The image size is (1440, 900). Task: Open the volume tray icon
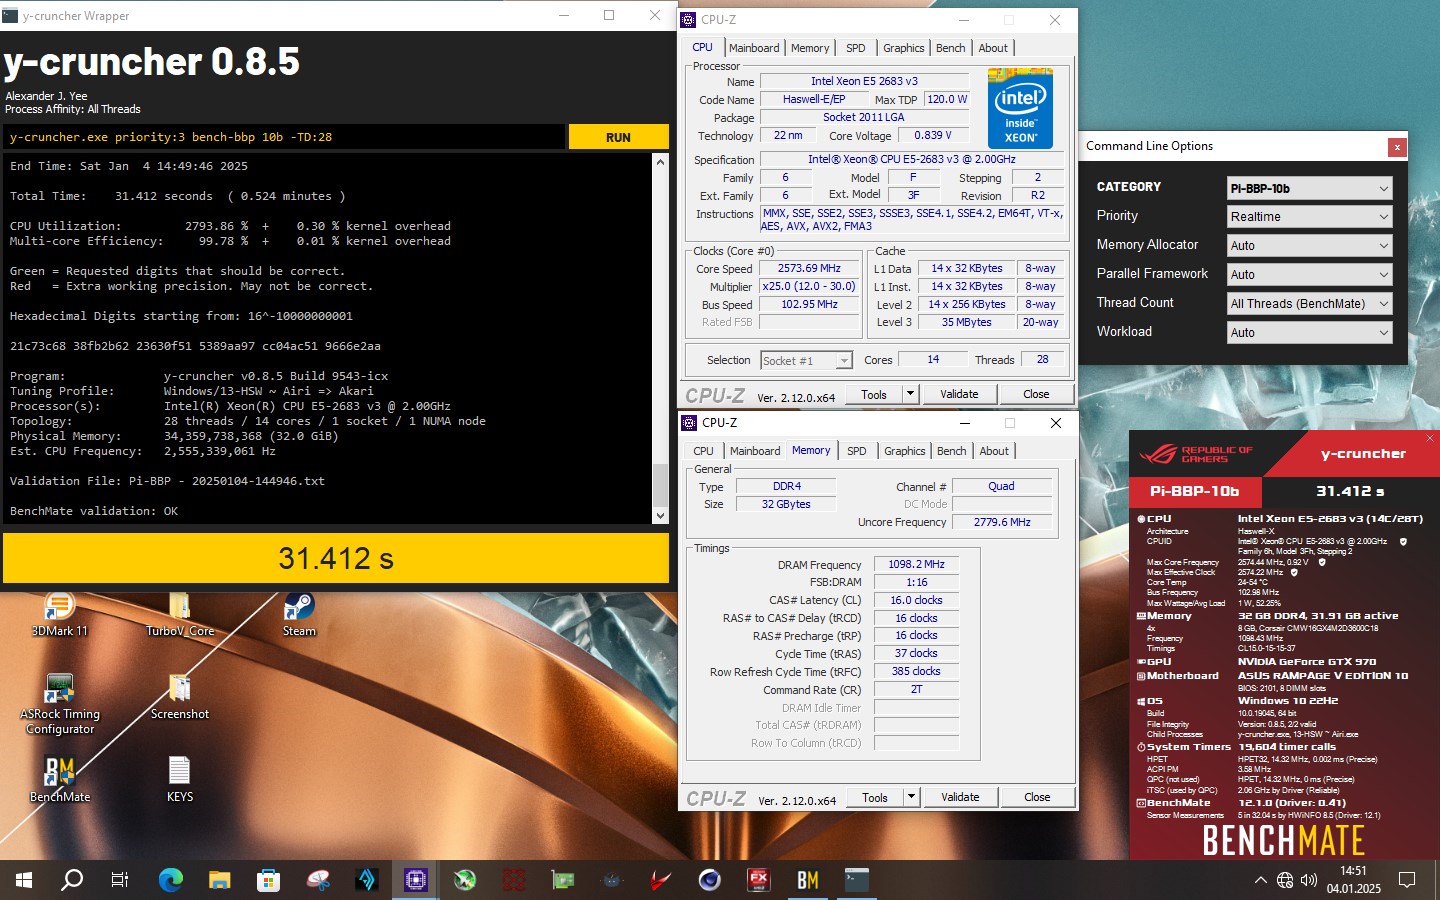1309,880
